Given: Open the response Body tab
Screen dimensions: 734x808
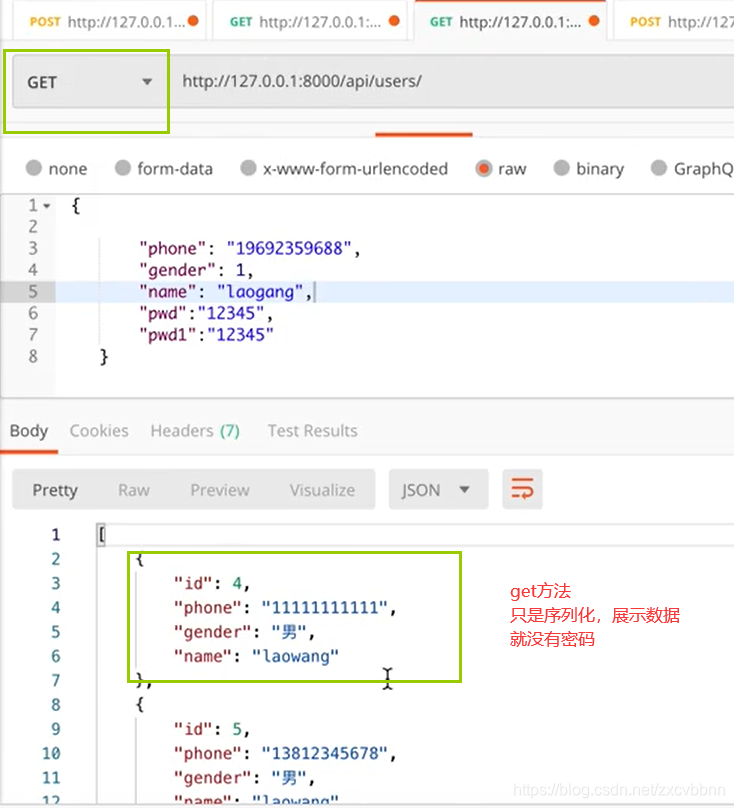Looking at the screenshot, I should [29, 431].
